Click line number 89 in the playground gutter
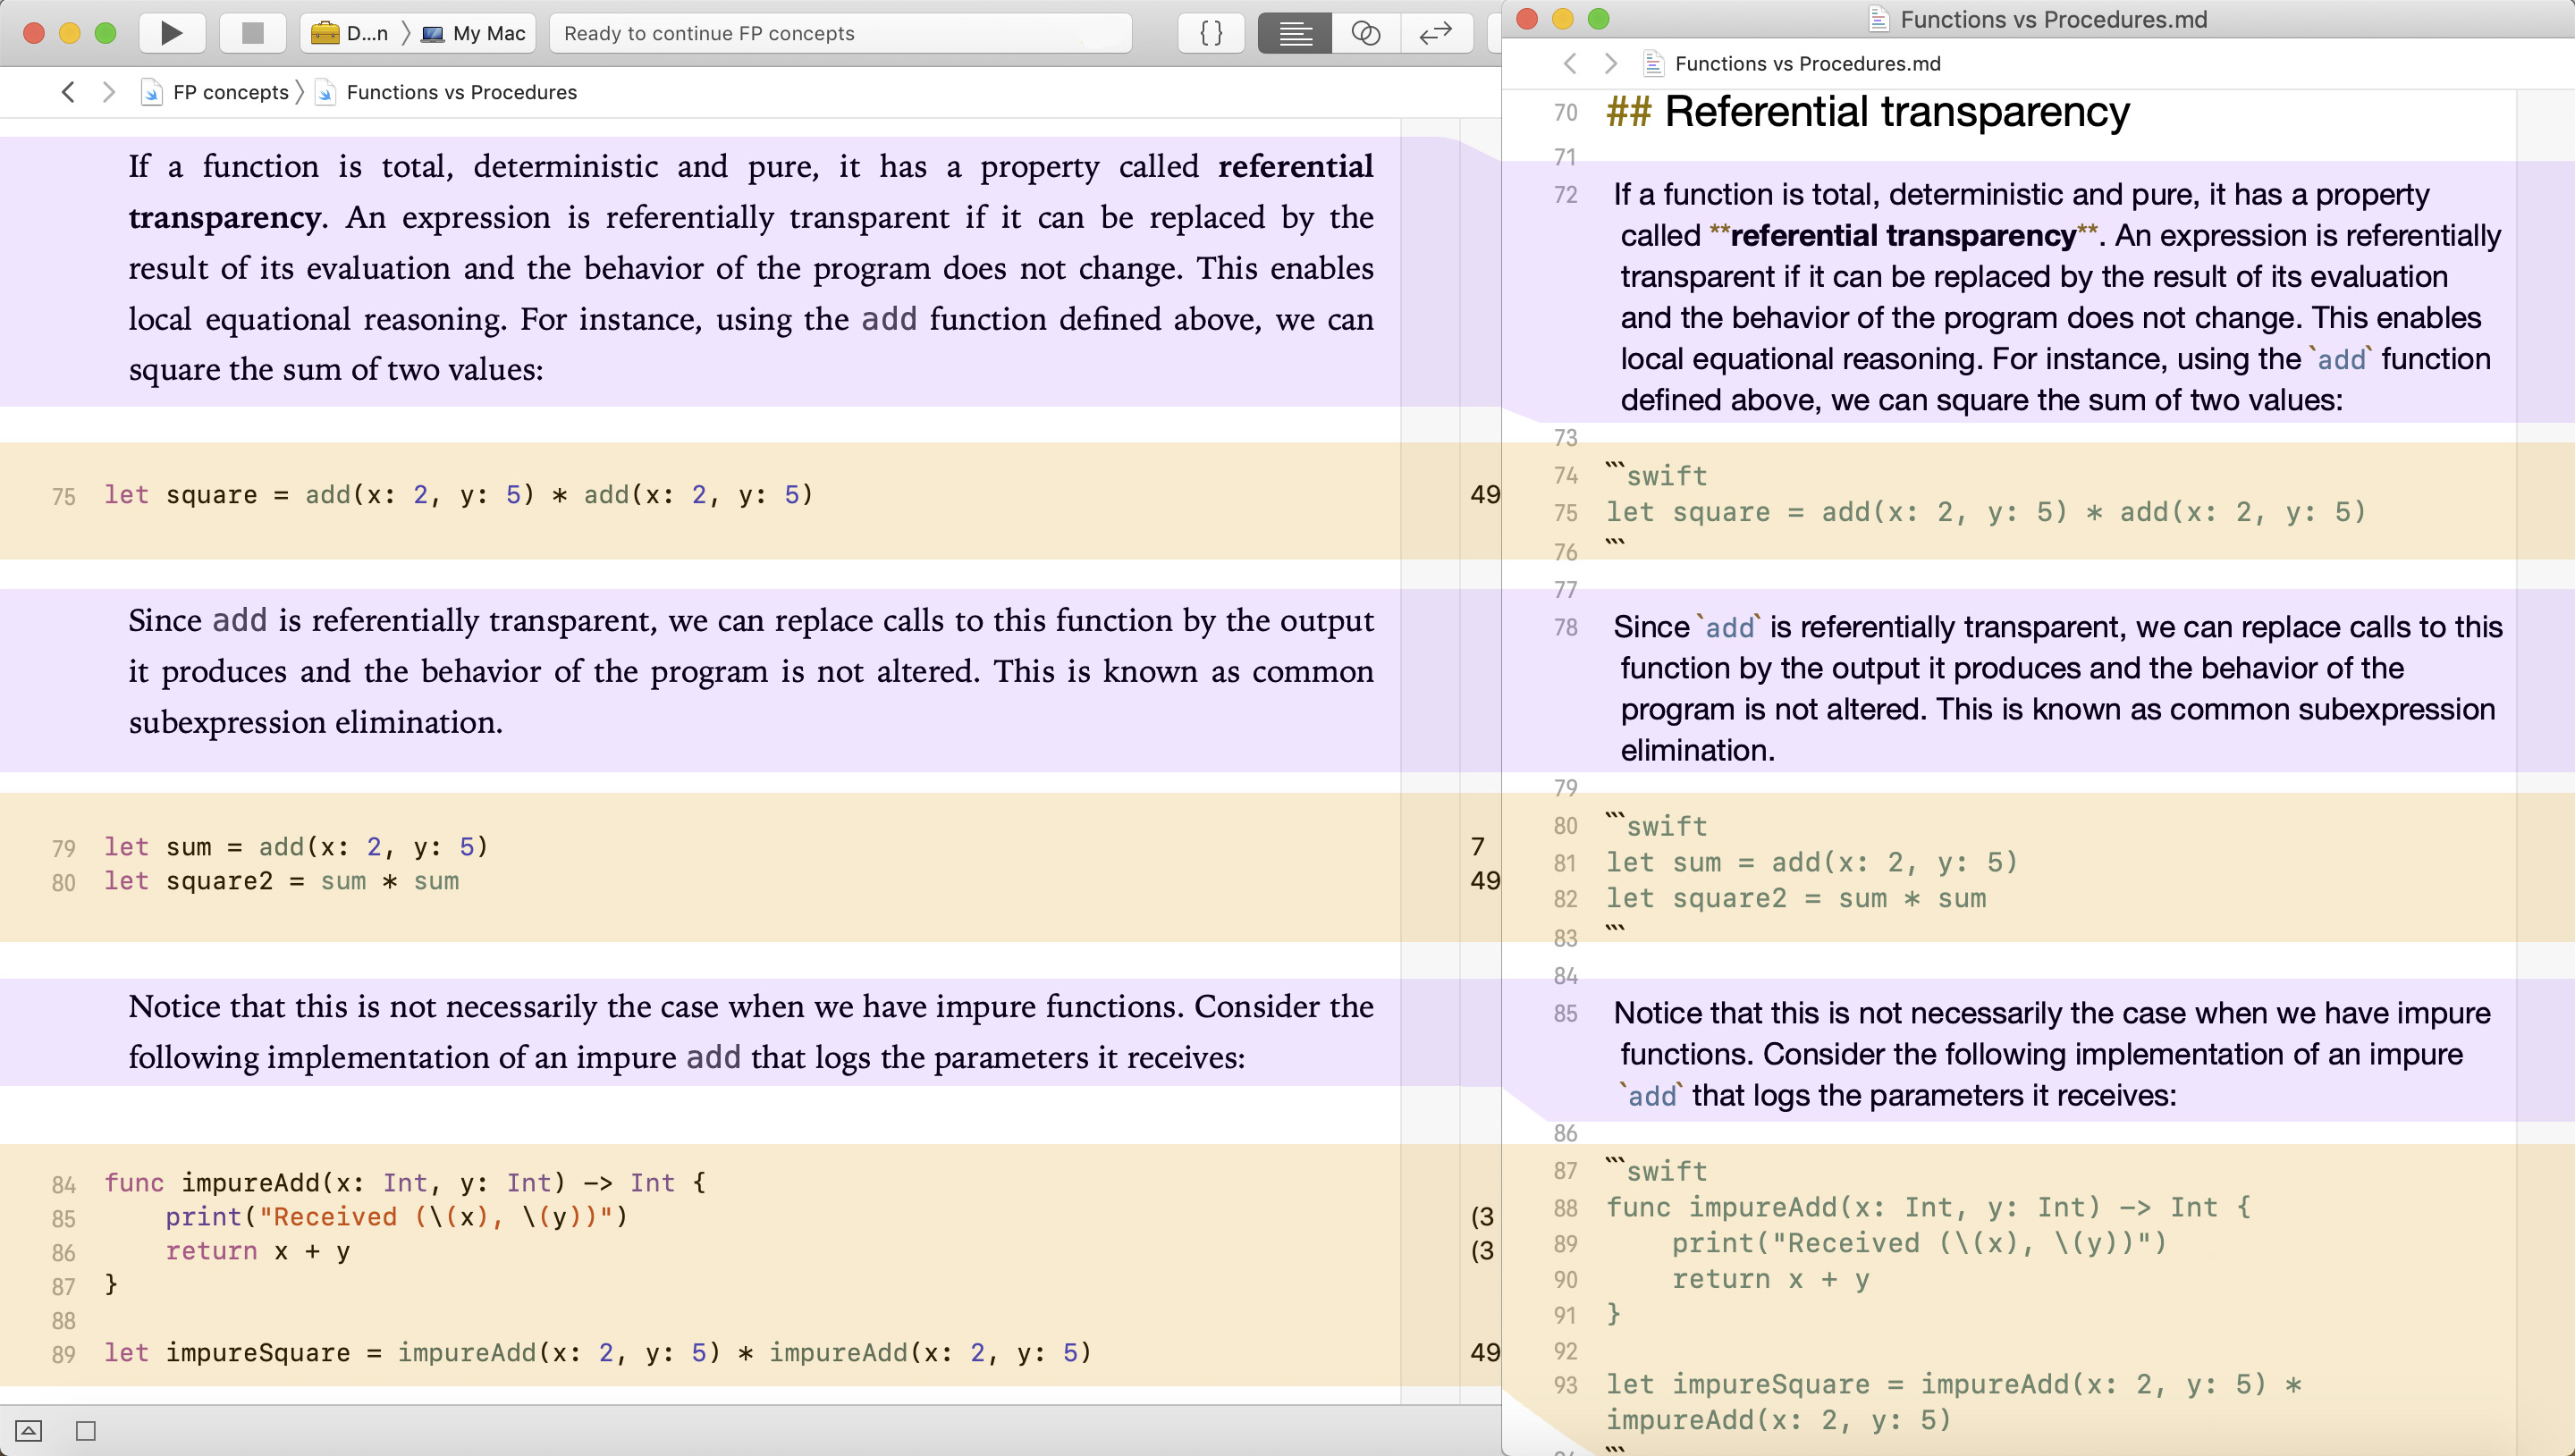 click(x=63, y=1354)
